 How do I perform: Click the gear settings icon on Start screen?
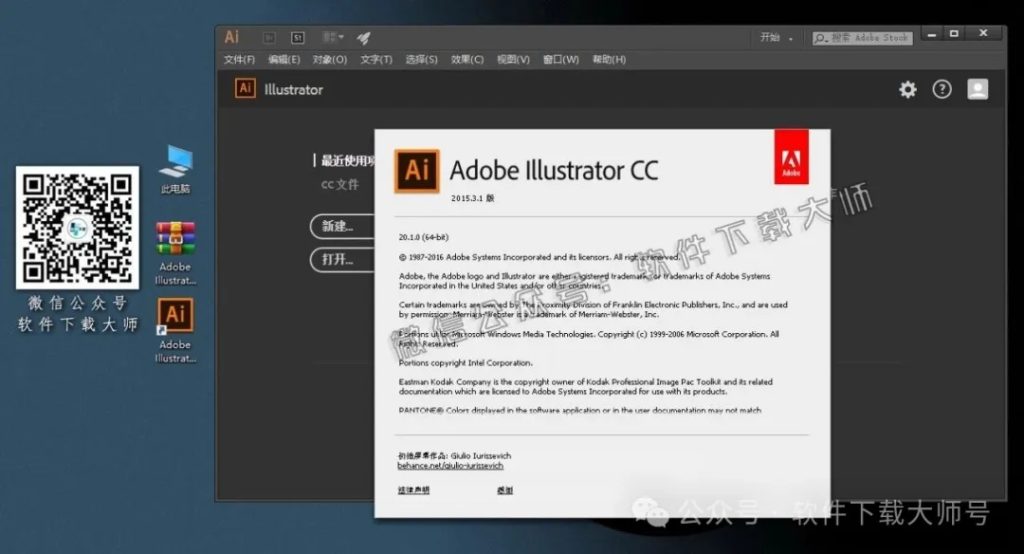(908, 90)
